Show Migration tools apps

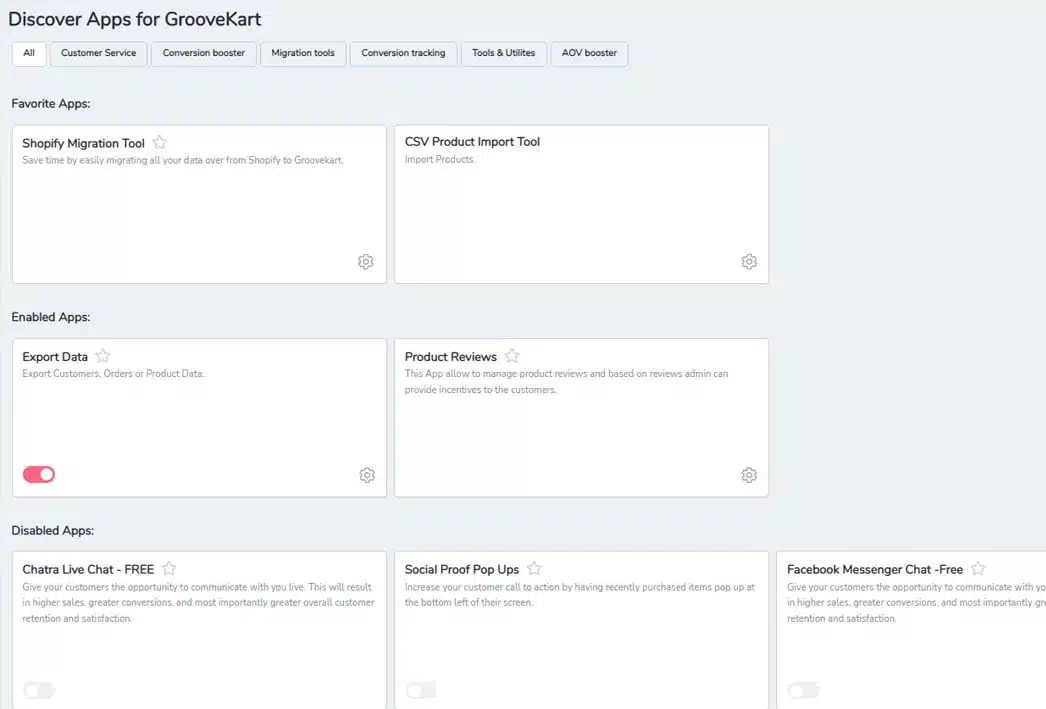pos(303,53)
